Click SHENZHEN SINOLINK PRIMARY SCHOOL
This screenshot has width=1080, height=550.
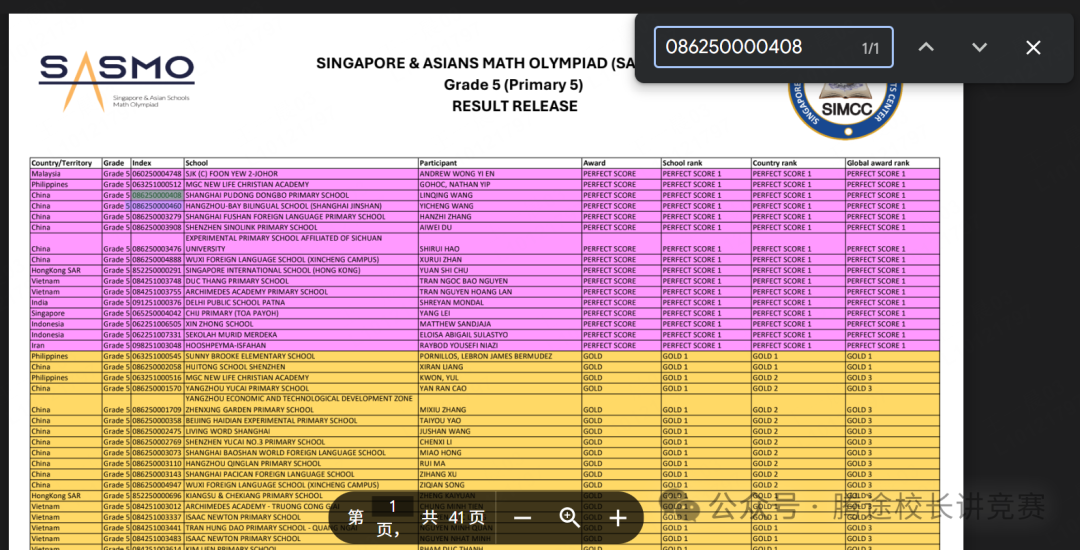click(251, 227)
